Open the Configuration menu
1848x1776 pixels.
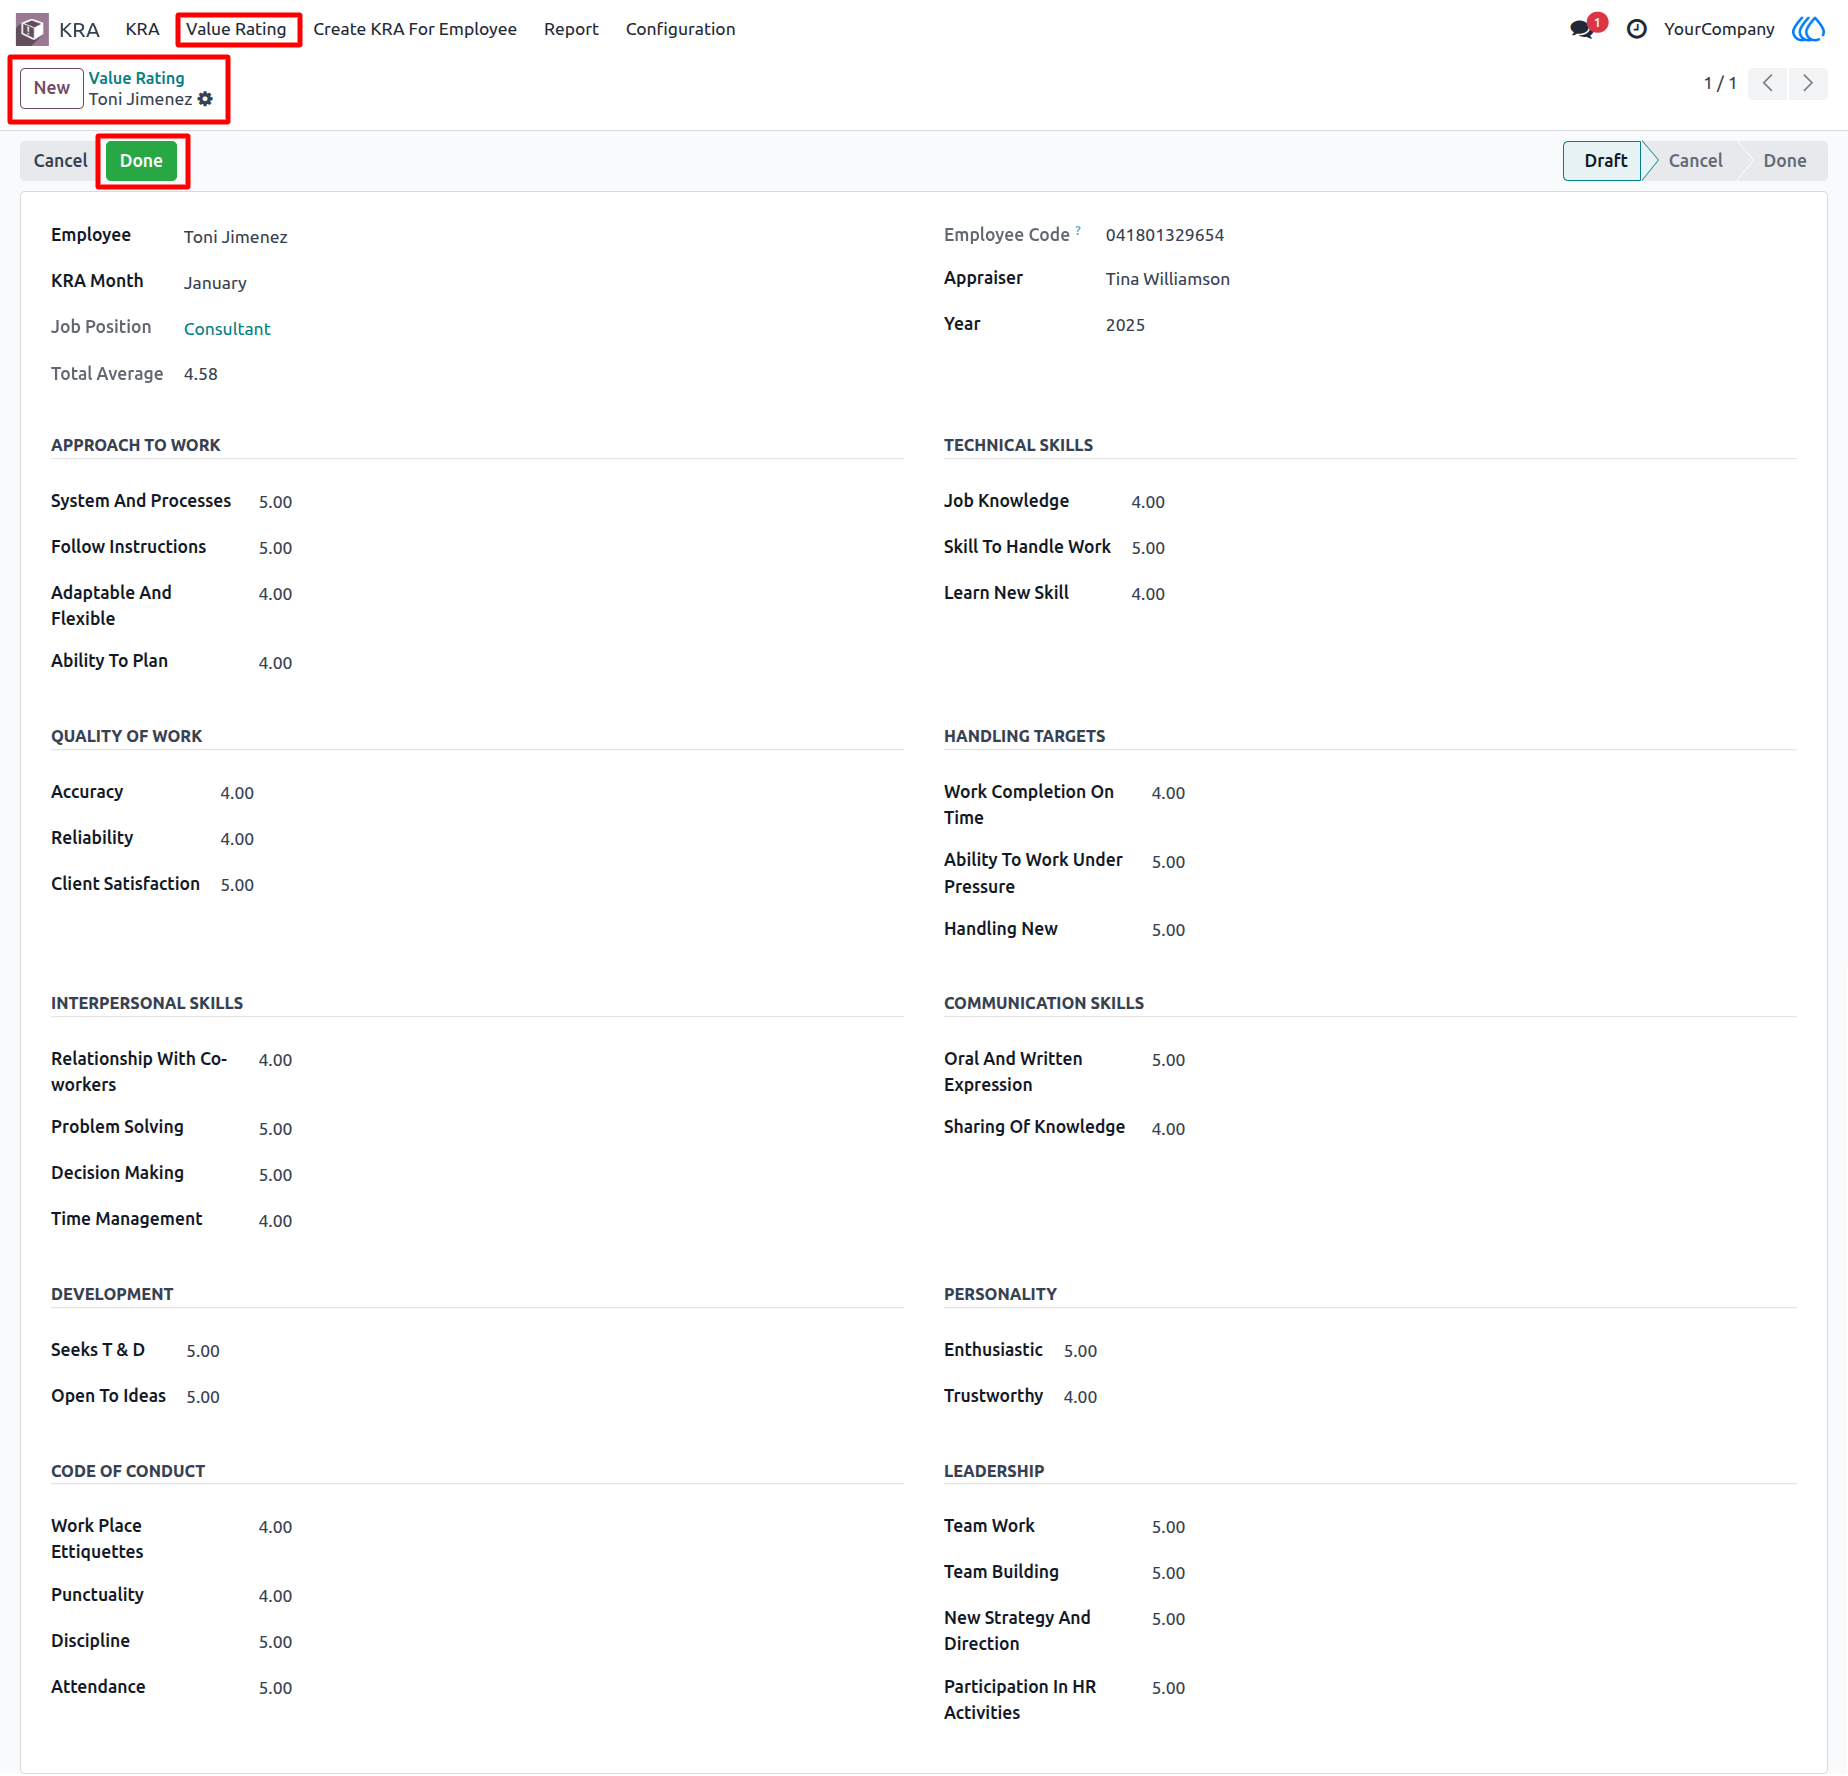click(680, 29)
